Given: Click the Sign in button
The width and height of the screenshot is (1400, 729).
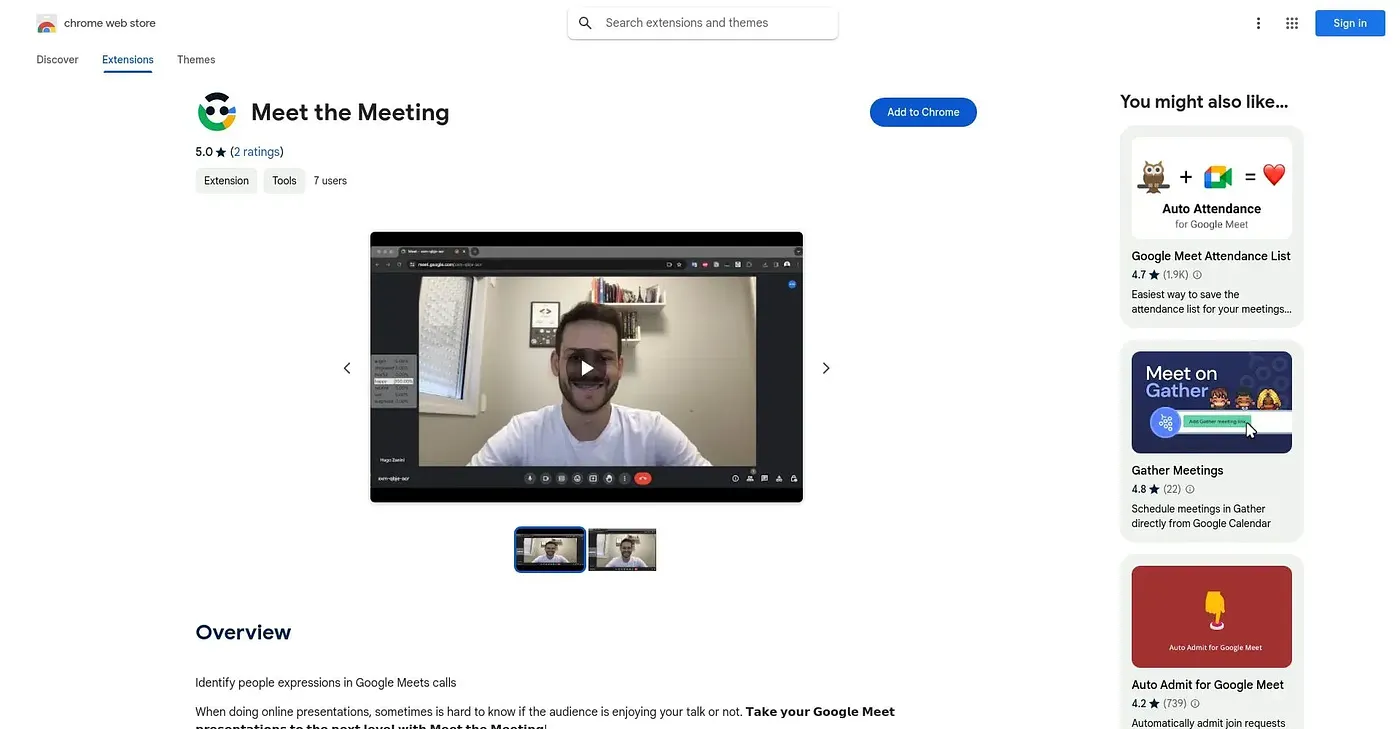Looking at the screenshot, I should click(x=1349, y=23).
